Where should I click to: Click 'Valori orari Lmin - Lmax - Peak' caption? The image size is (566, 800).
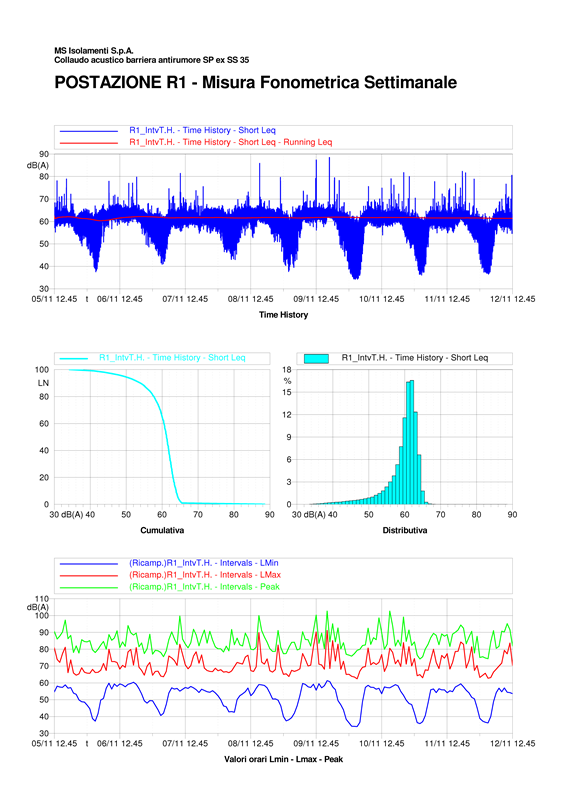click(283, 759)
